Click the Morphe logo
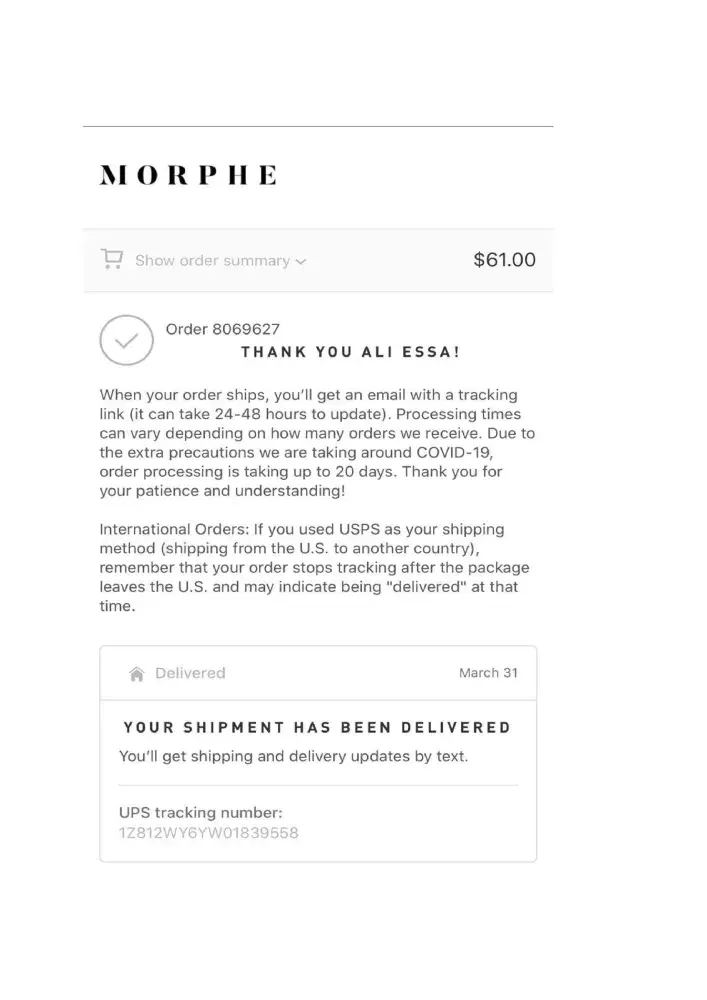This screenshot has width=707, height=1000. (x=188, y=176)
